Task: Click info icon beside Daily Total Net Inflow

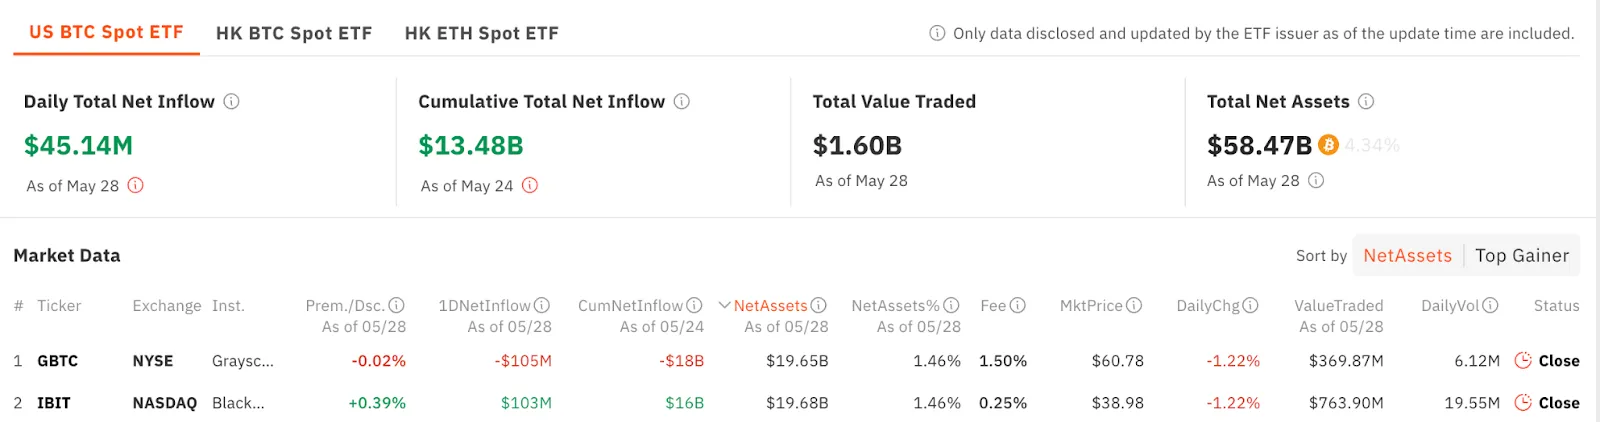Action: click(x=231, y=101)
